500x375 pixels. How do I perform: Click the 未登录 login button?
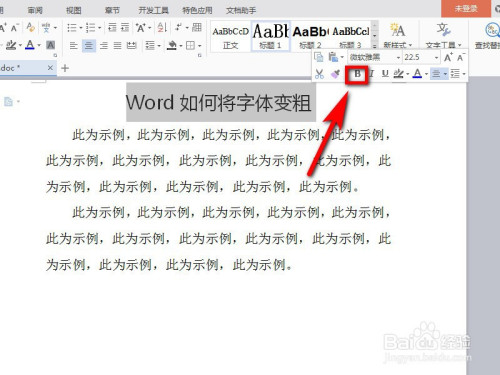(x=466, y=8)
